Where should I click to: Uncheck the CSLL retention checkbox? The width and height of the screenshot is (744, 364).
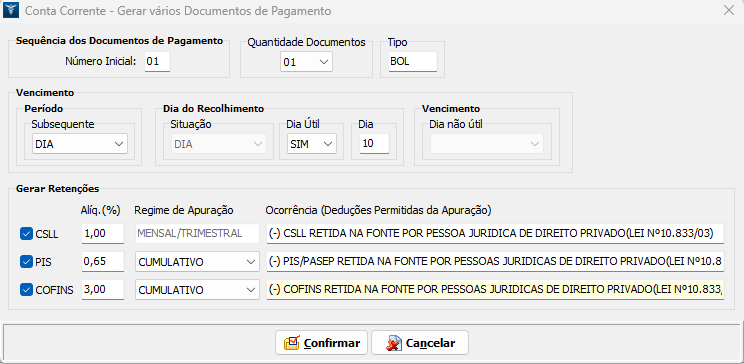pos(26,233)
